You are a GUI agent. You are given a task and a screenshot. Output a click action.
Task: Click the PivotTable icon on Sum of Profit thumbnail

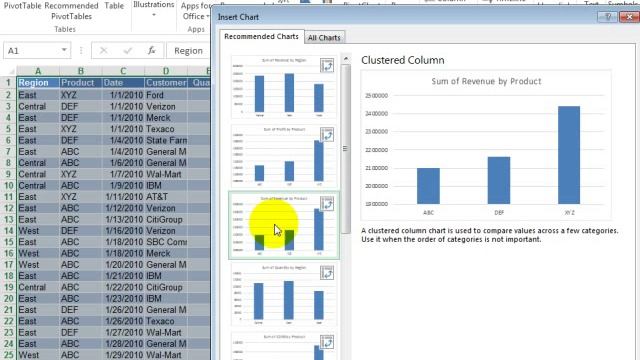(327, 135)
